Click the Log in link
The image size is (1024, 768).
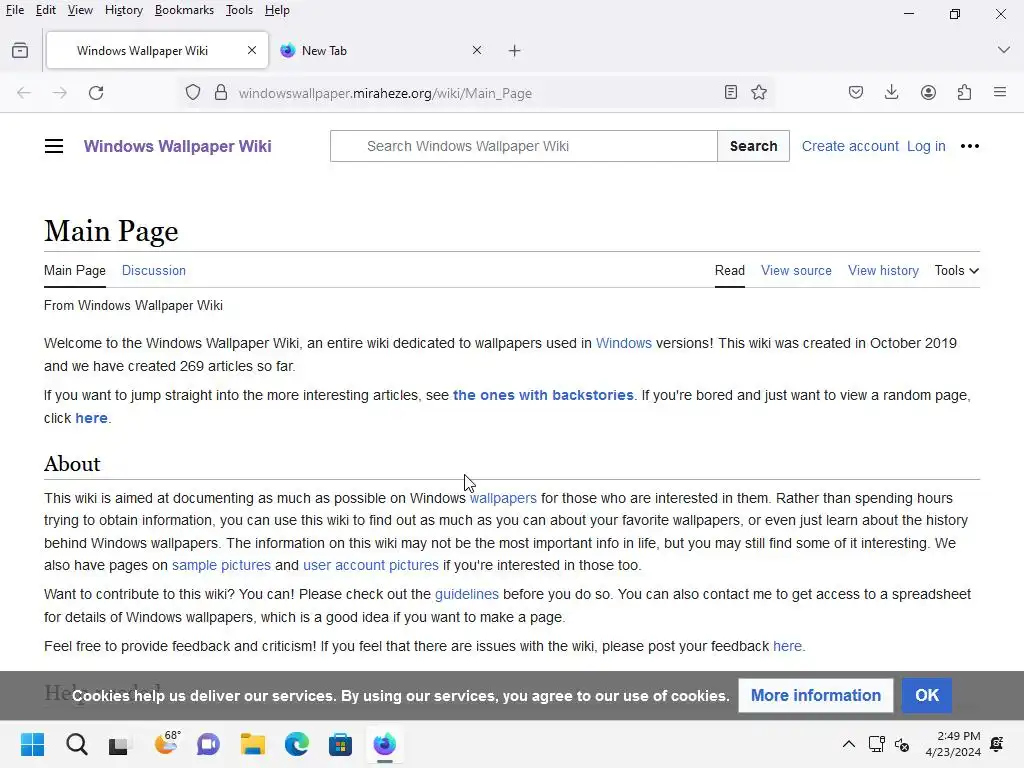926,146
